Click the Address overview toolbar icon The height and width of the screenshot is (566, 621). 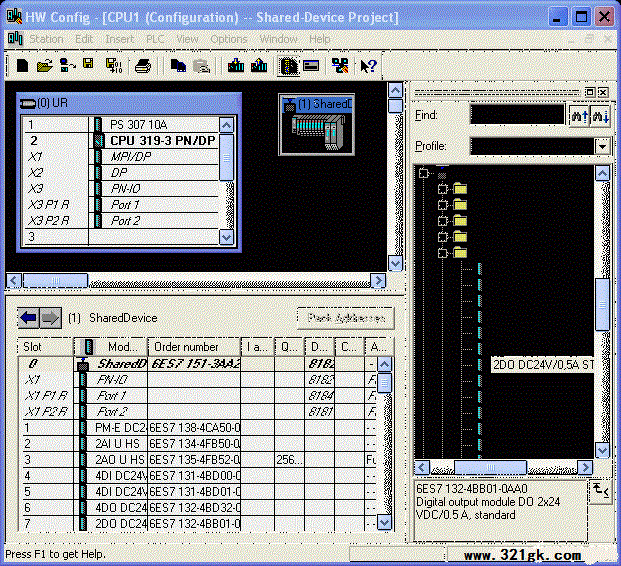(x=311, y=66)
